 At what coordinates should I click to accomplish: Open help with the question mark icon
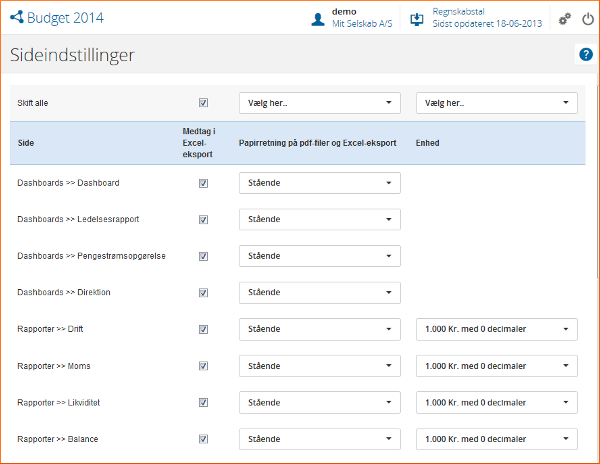click(586, 54)
